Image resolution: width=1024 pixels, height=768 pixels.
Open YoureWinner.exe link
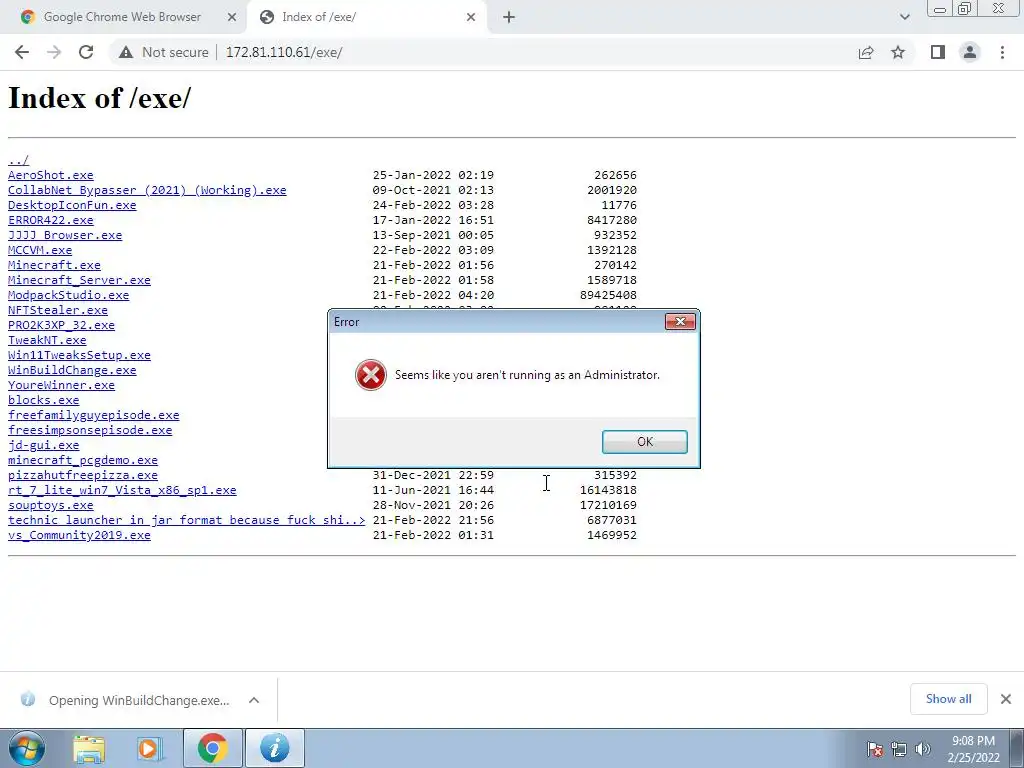(61, 385)
